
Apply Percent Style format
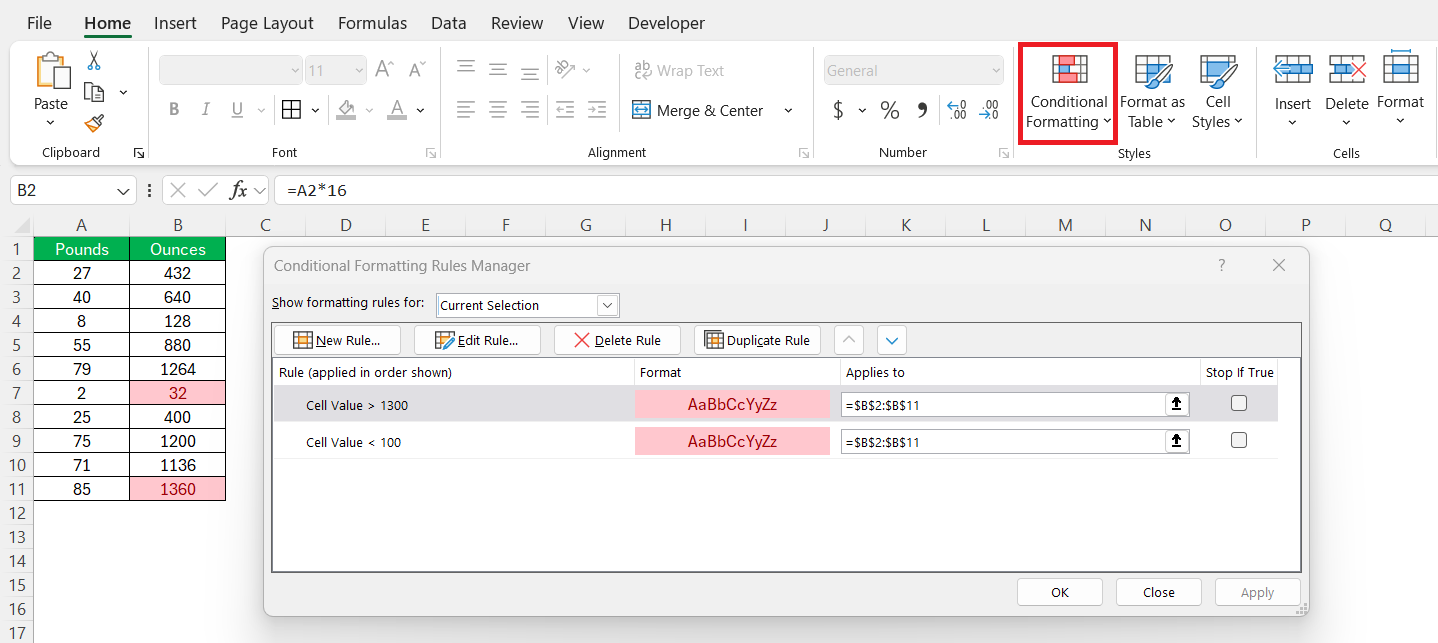coord(890,110)
